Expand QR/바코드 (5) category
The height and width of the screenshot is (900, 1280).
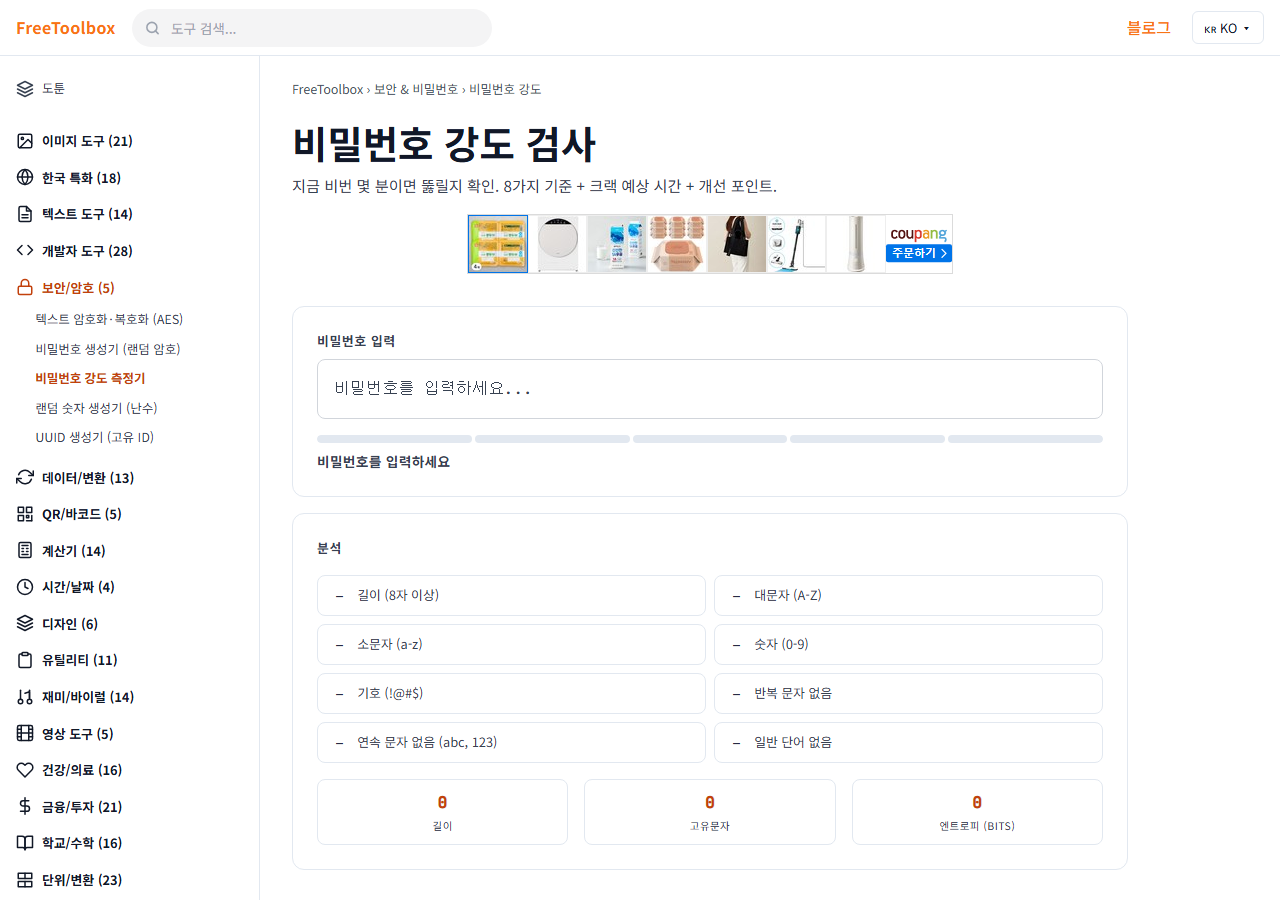point(82,514)
